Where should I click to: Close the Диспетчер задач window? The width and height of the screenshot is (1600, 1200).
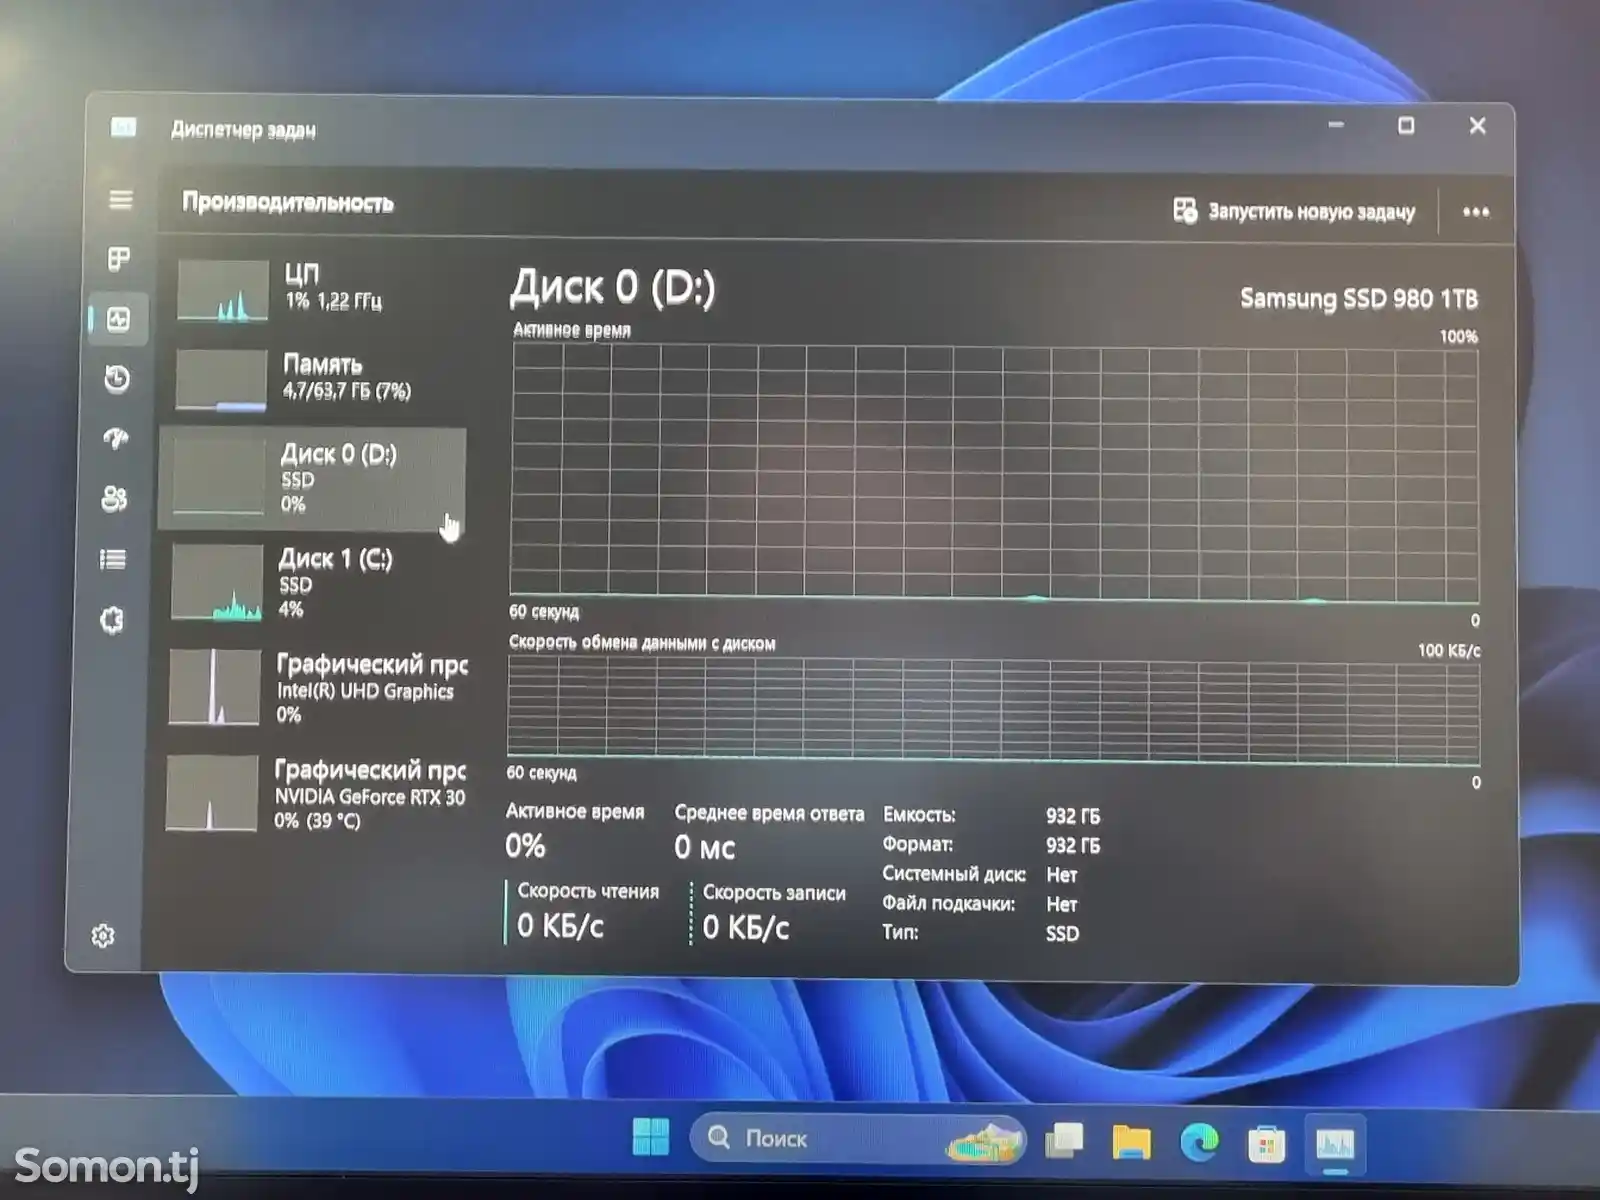[1477, 126]
